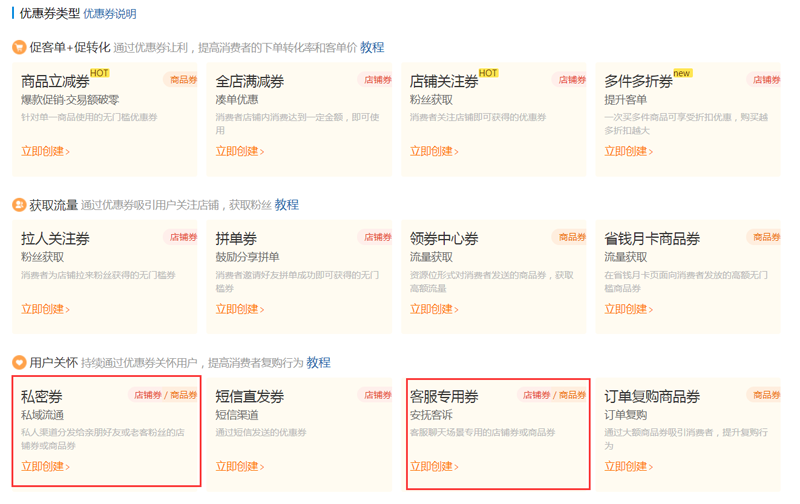Select the 客服专用券 card title
Image resolution: width=800 pixels, height=504 pixels.
pos(444,397)
